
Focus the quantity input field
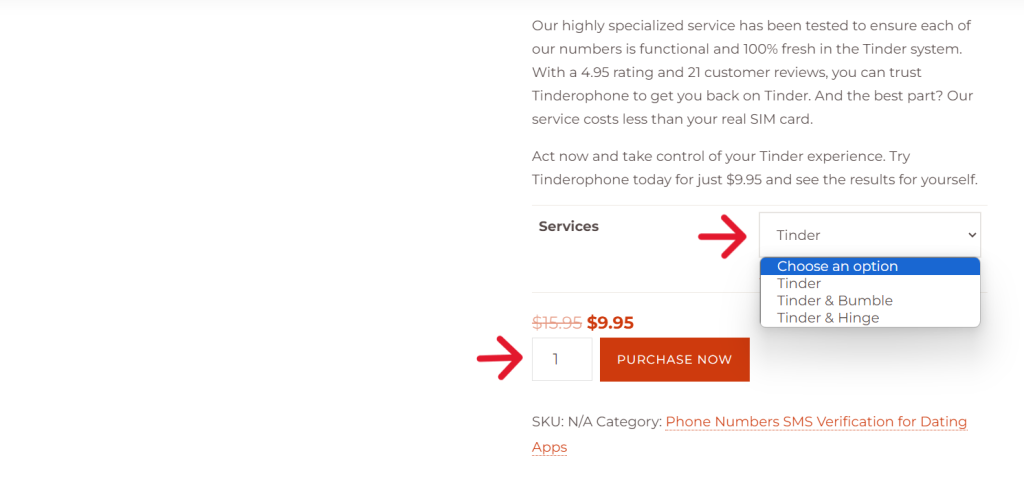[561, 359]
